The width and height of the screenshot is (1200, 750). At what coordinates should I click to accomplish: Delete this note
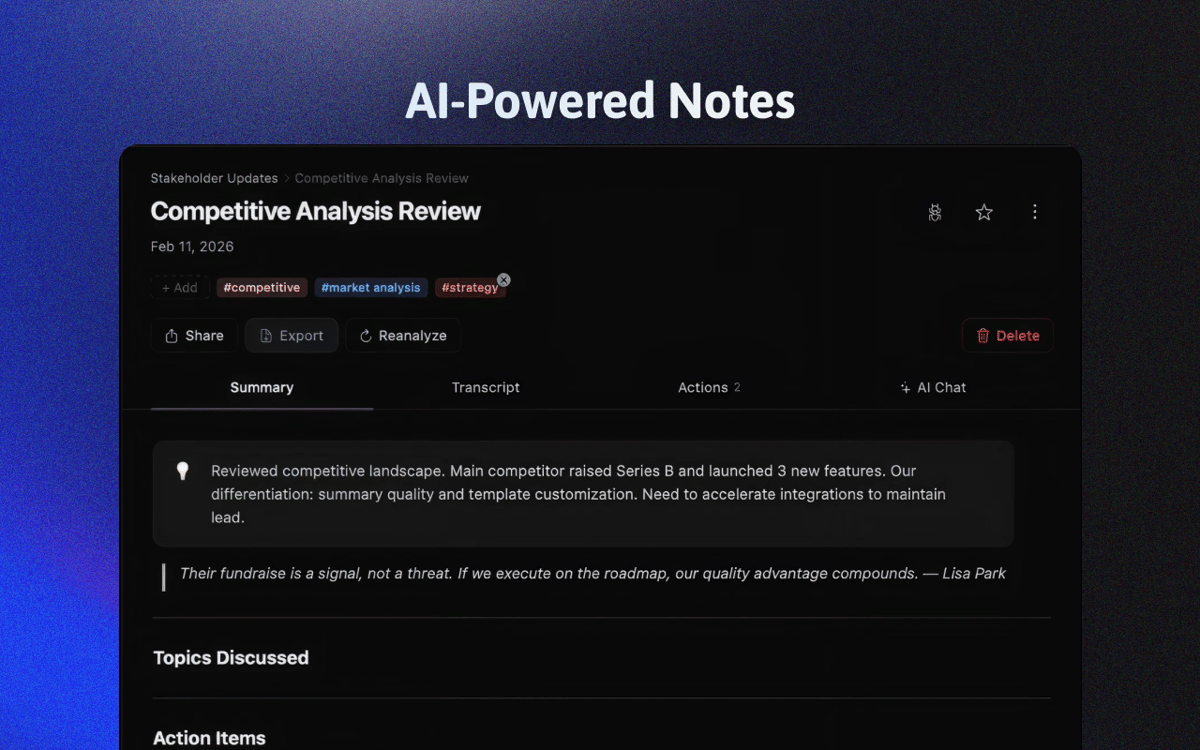(x=1007, y=336)
